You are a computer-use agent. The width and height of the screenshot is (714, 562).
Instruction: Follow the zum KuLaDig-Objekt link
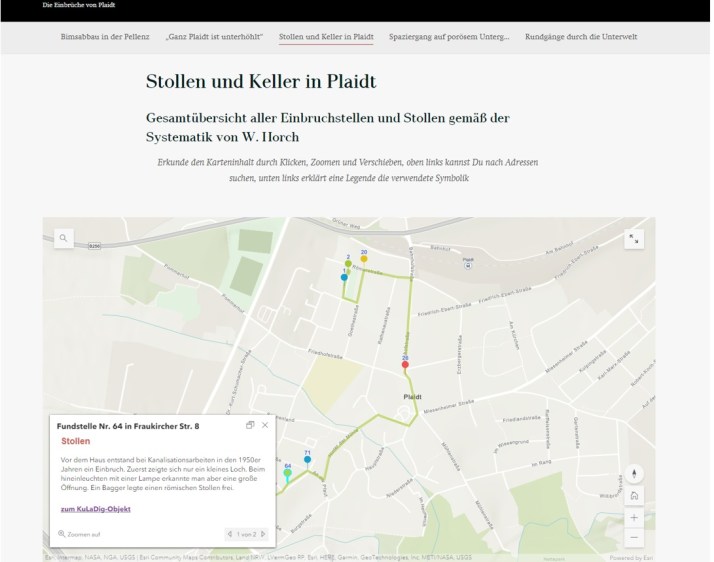[x=96, y=509]
